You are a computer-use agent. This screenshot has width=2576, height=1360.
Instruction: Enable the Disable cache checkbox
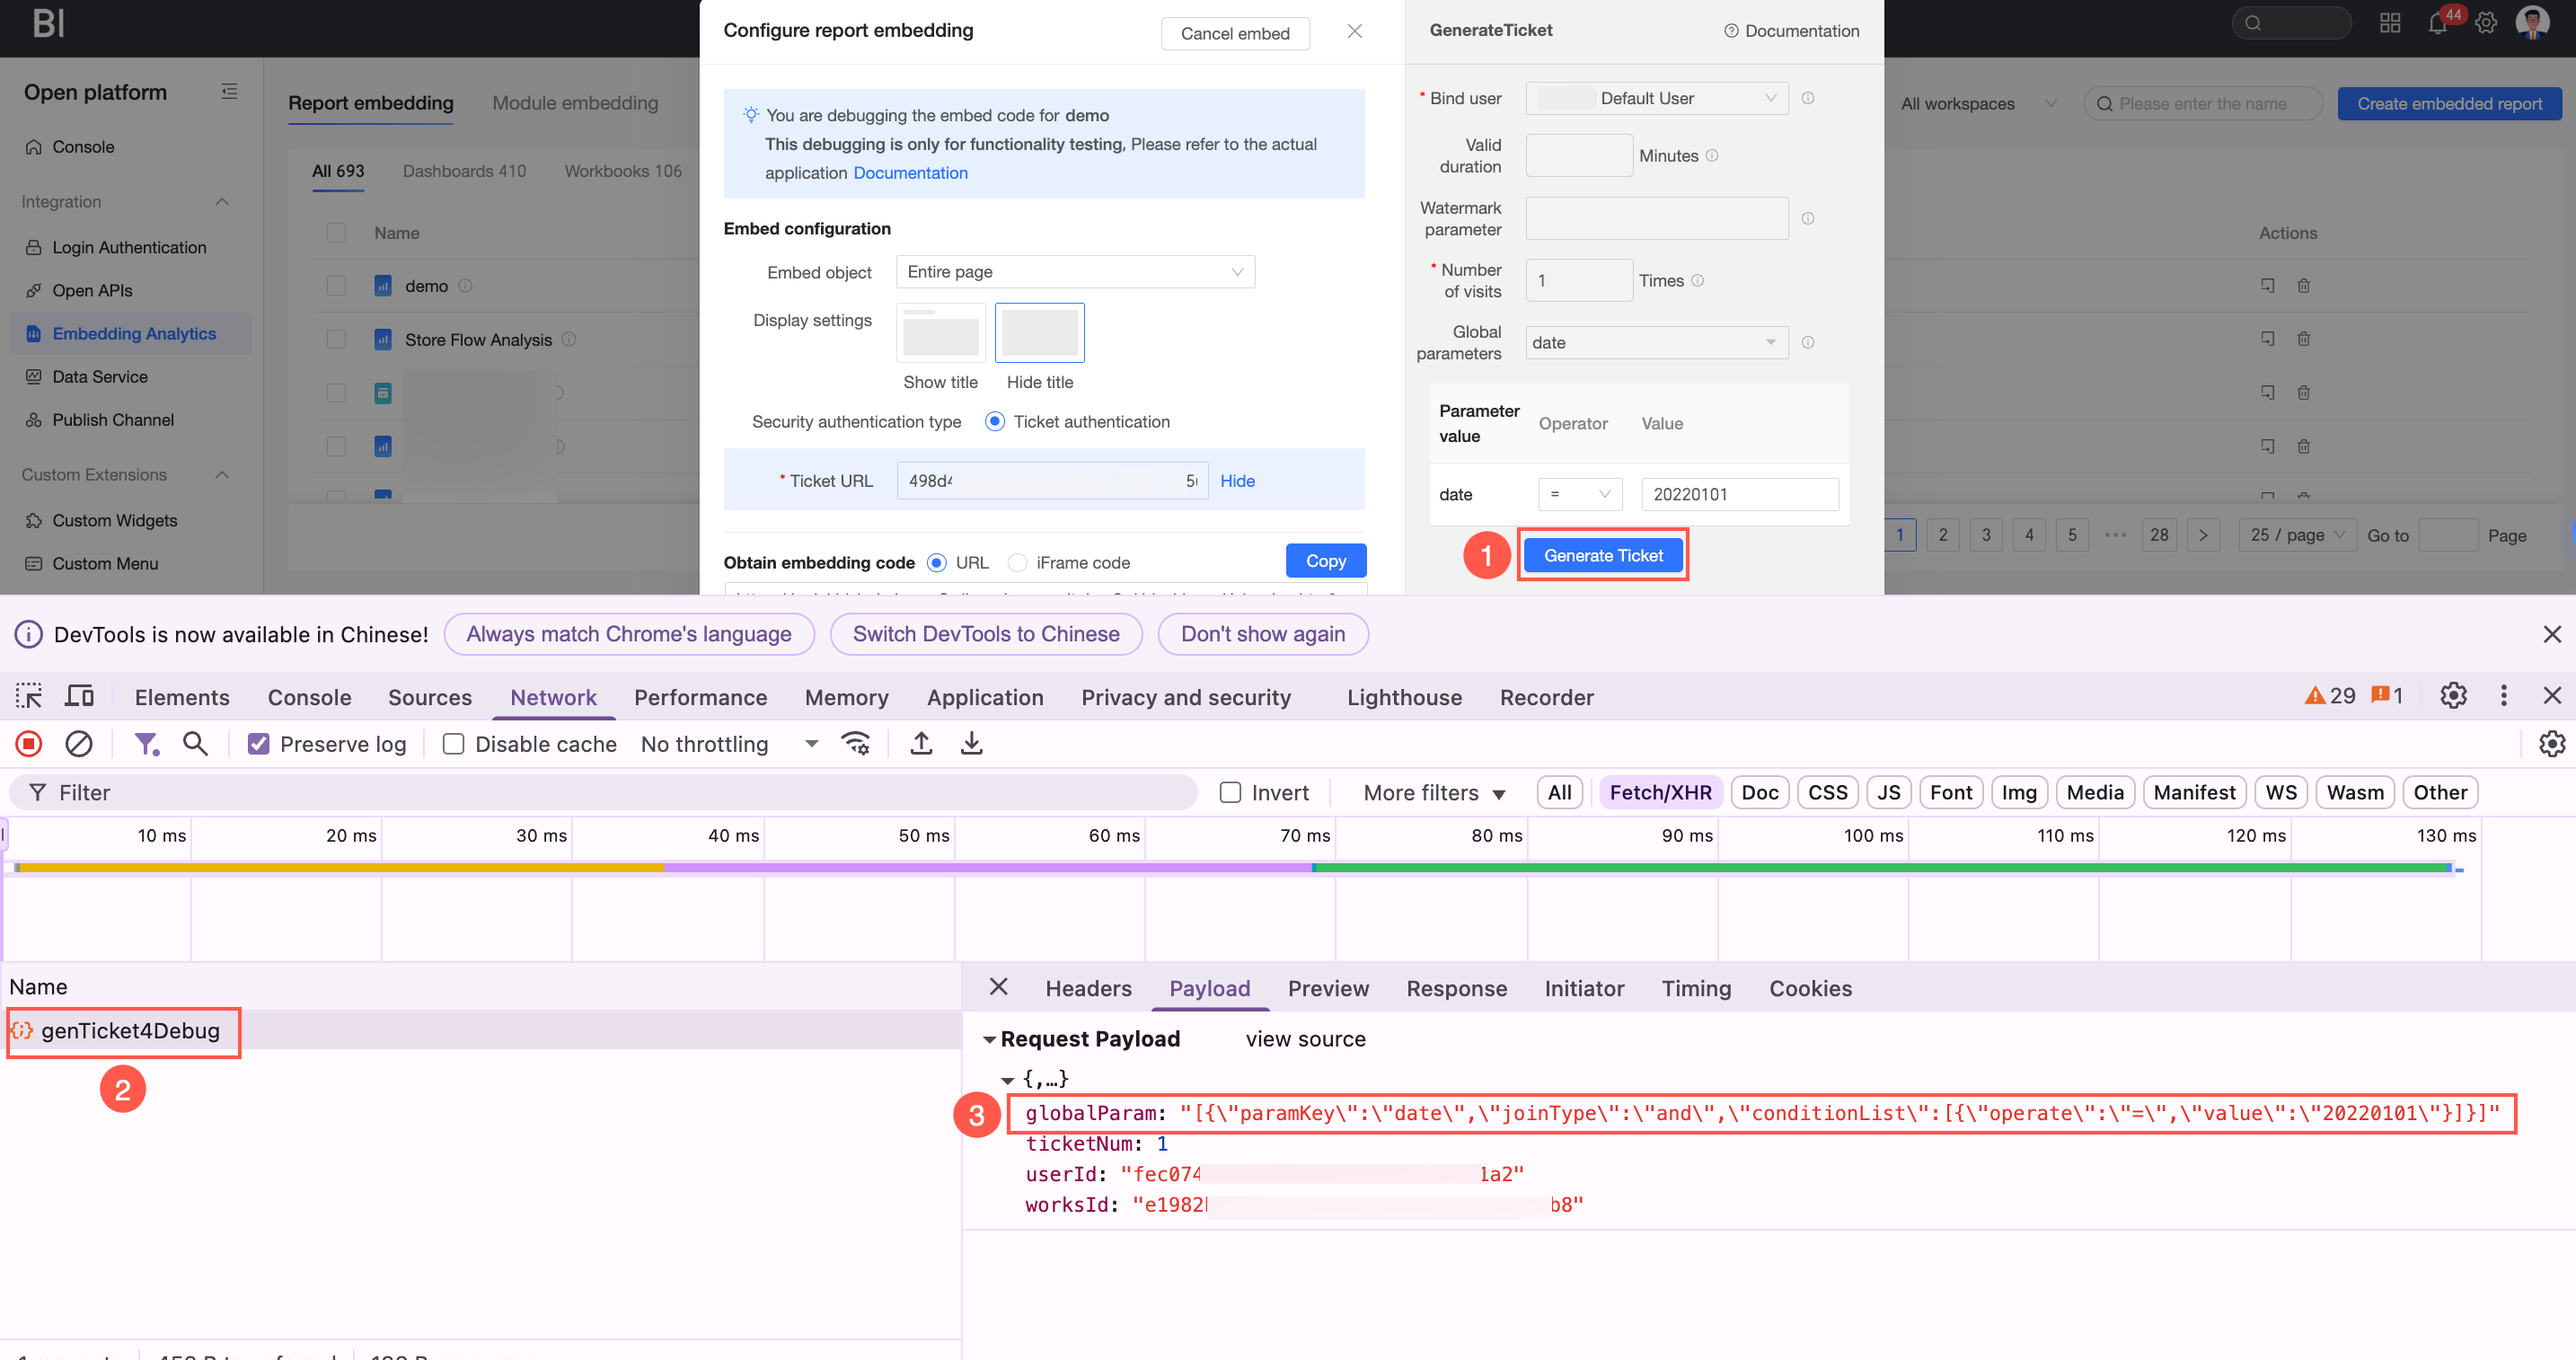[x=454, y=745]
